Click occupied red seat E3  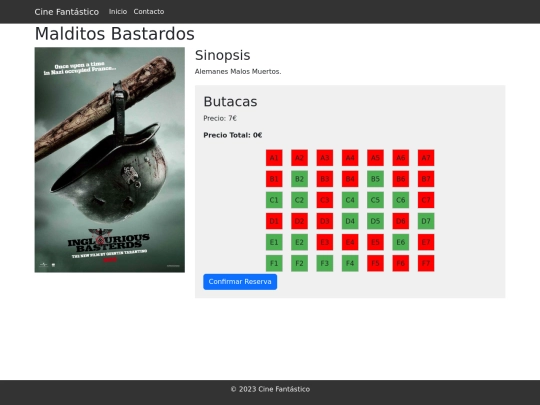[325, 242]
